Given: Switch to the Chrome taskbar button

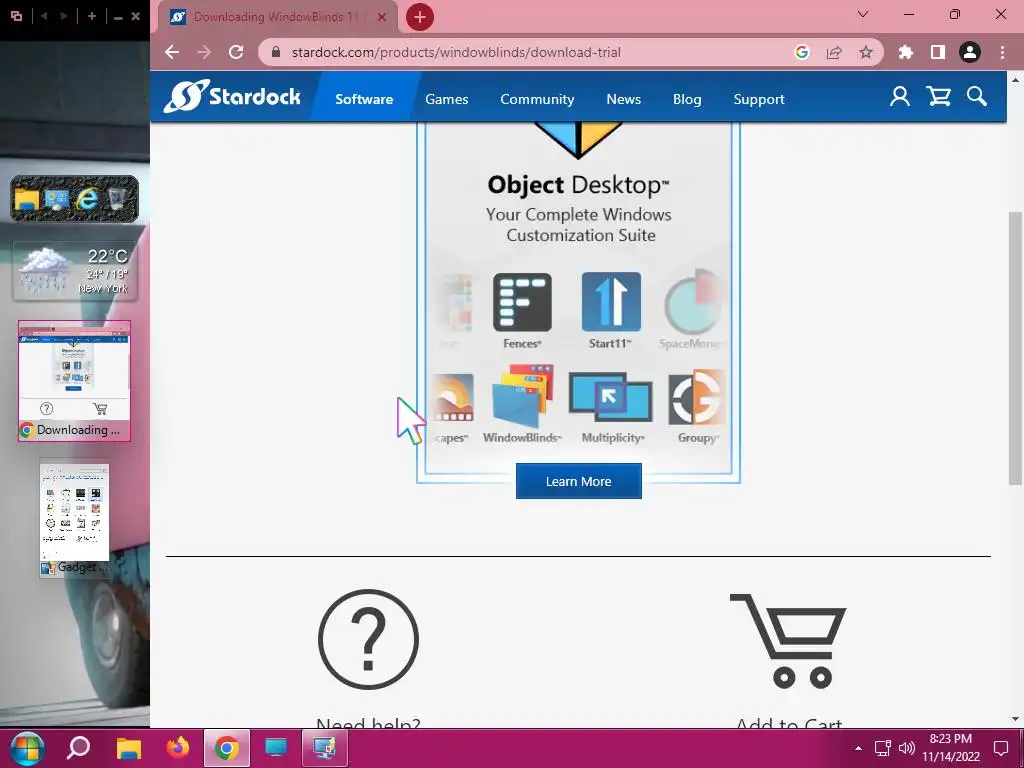Looking at the screenshot, I should point(227,748).
